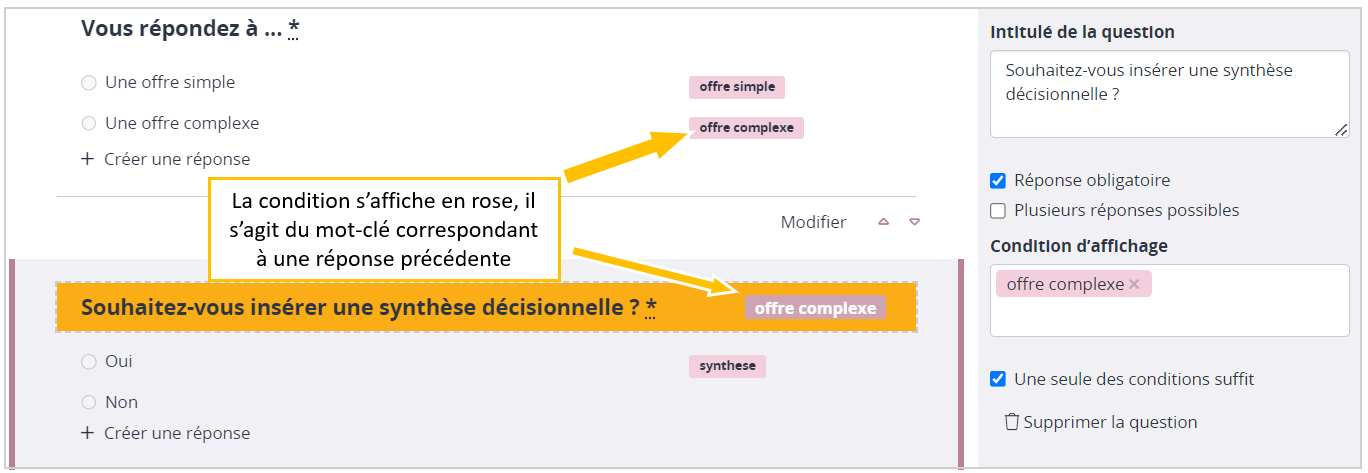Move question down with the down arrow
The width and height of the screenshot is (1368, 473).
[x=914, y=222]
